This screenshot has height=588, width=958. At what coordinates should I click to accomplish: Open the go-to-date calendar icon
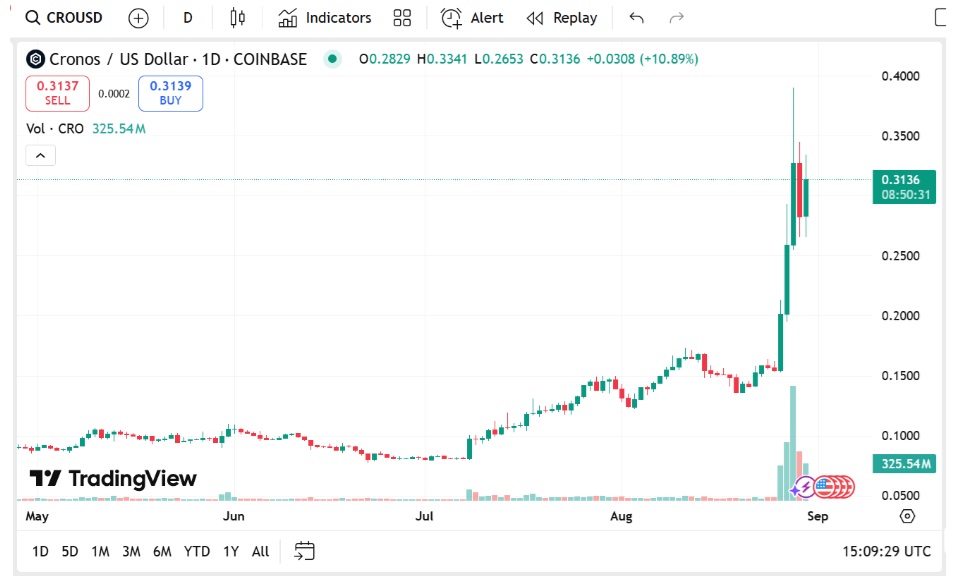pyautogui.click(x=303, y=551)
